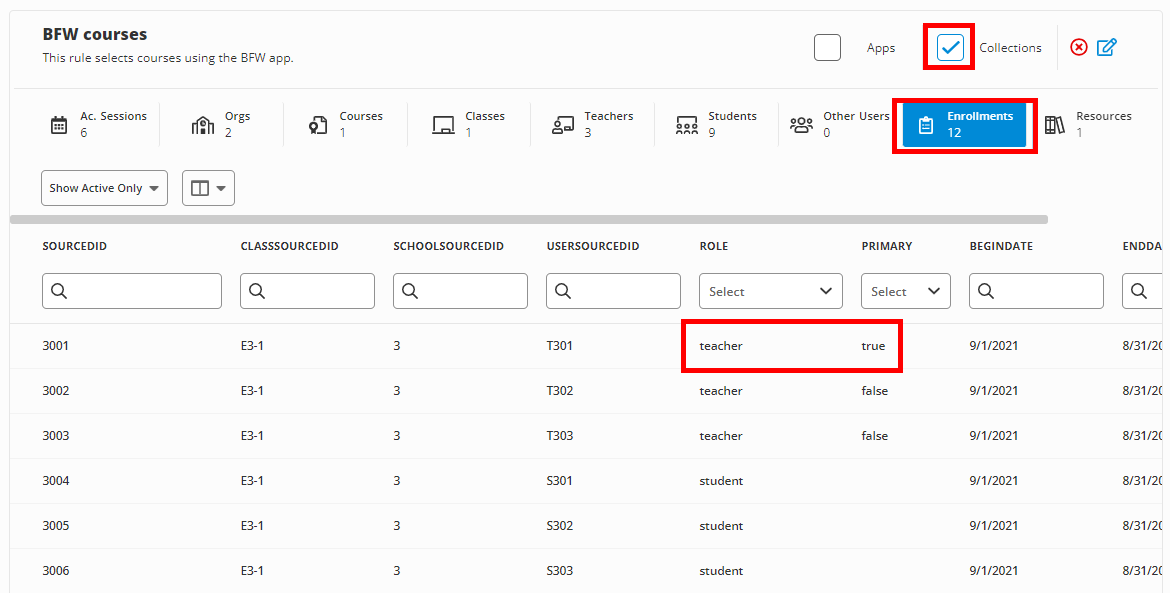Uncheck the Collections checkbox
This screenshot has width=1170, height=593.
point(948,46)
